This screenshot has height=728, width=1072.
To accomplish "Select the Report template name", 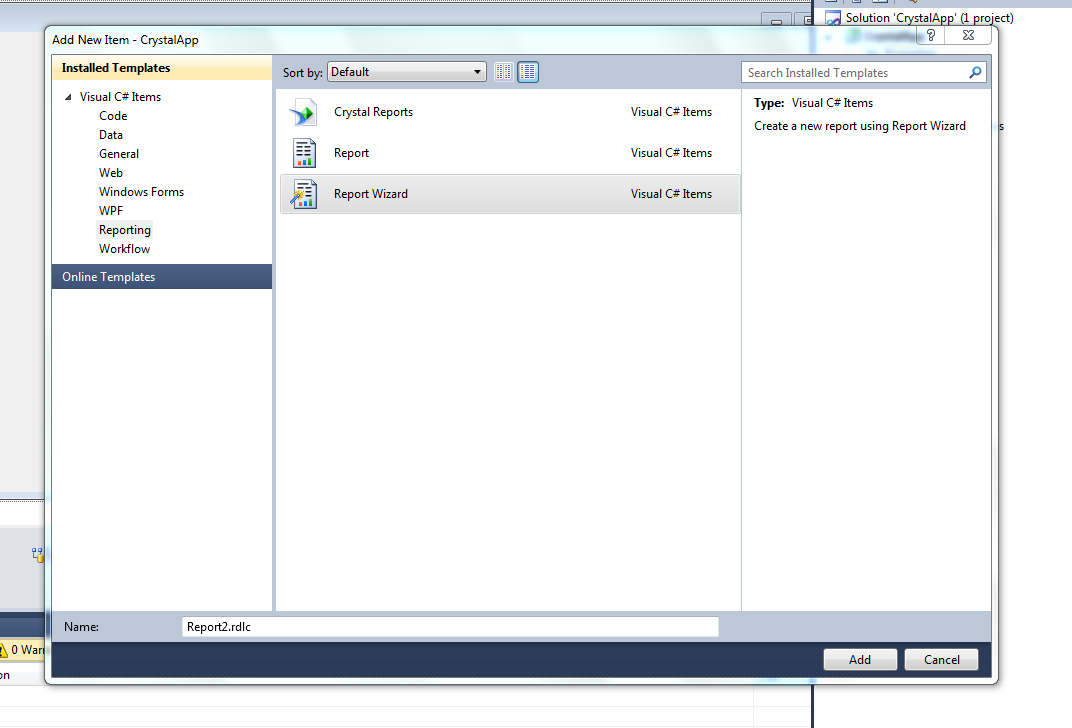I will (351, 153).
